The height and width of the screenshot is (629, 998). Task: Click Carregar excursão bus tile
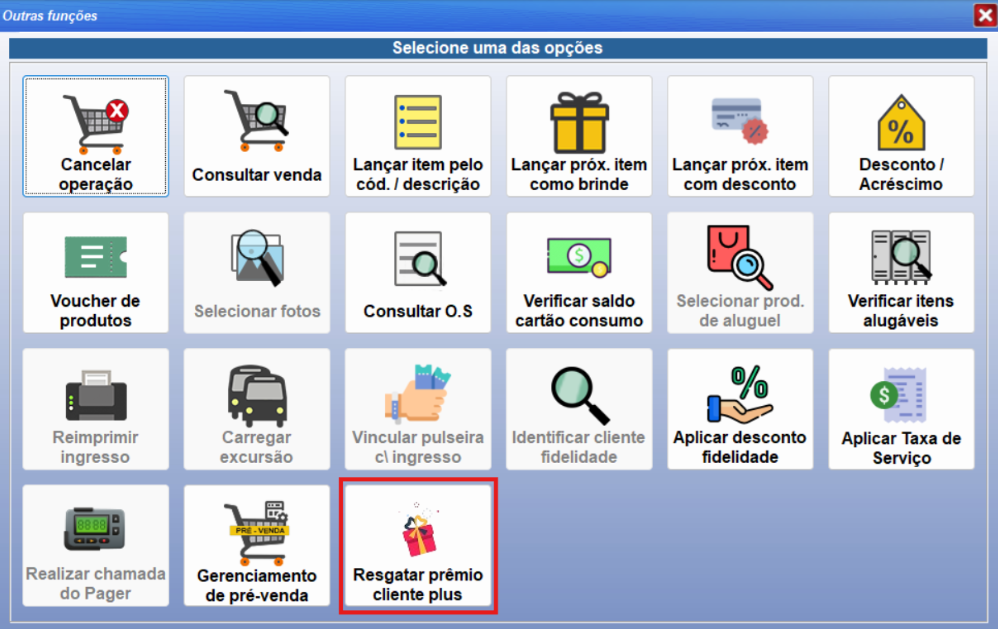coord(257,409)
